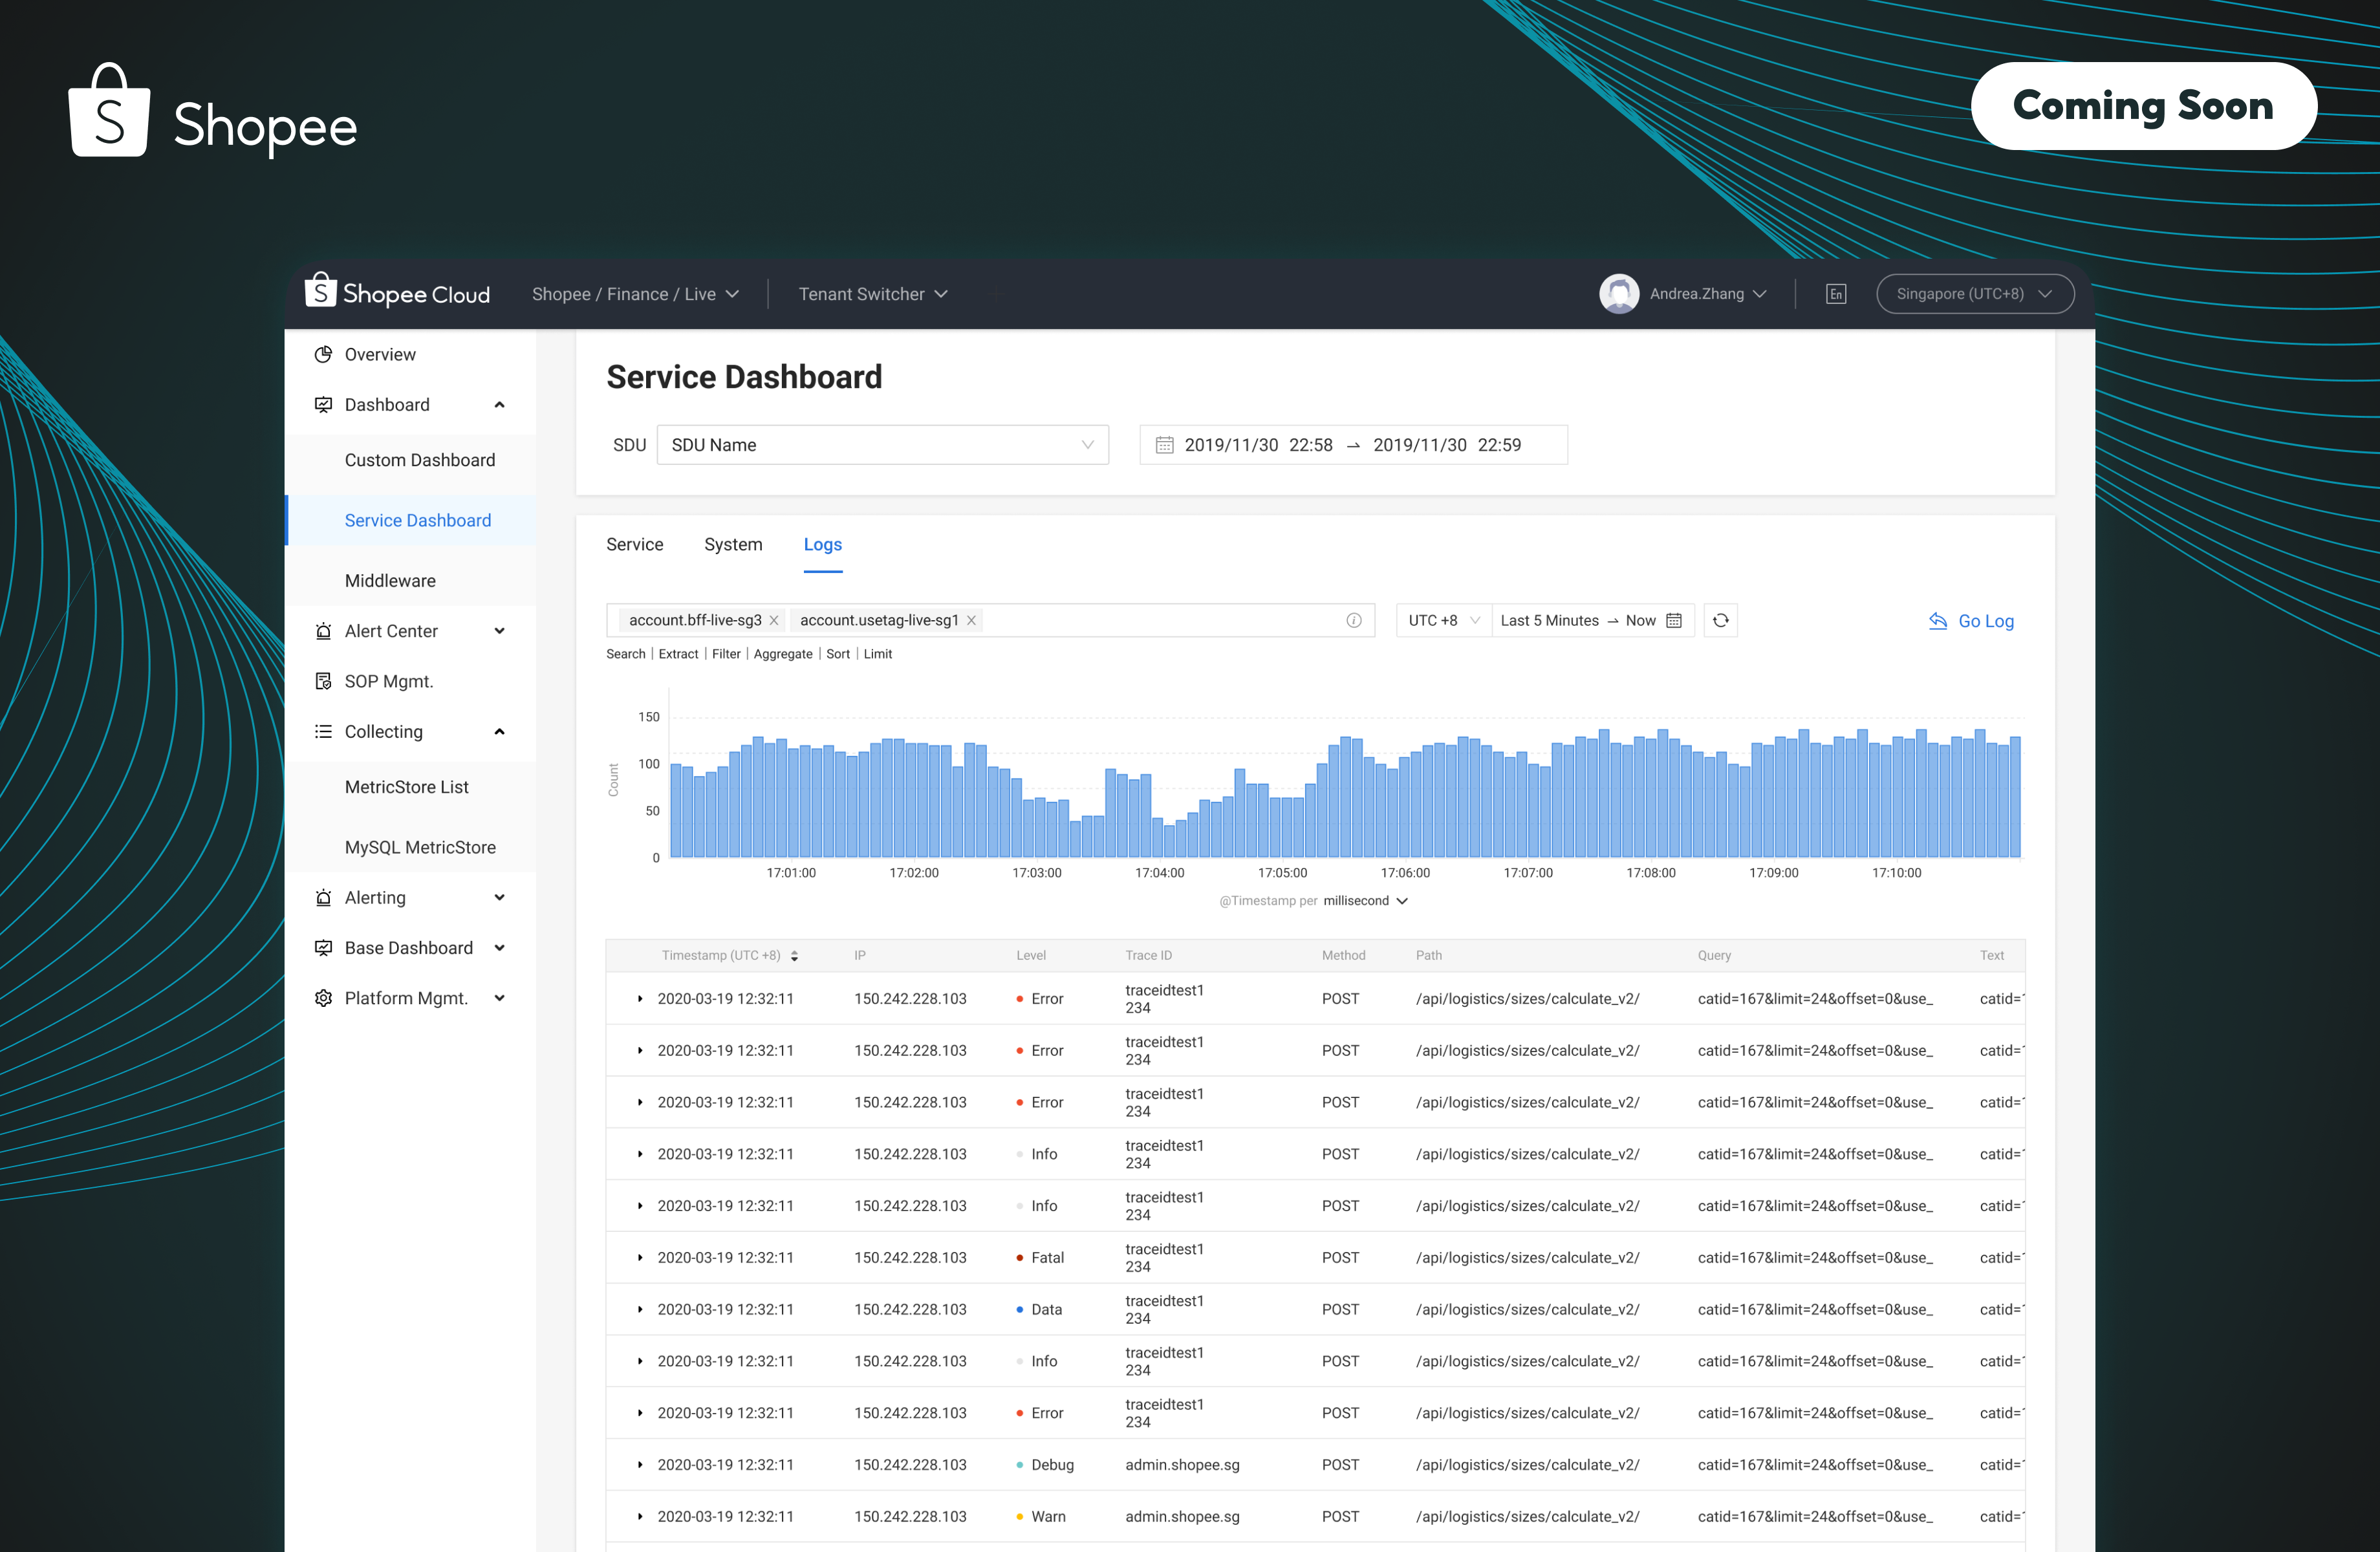The height and width of the screenshot is (1552, 2380).
Task: Click the SOP Mgmt. document icon
Action: coord(323,681)
